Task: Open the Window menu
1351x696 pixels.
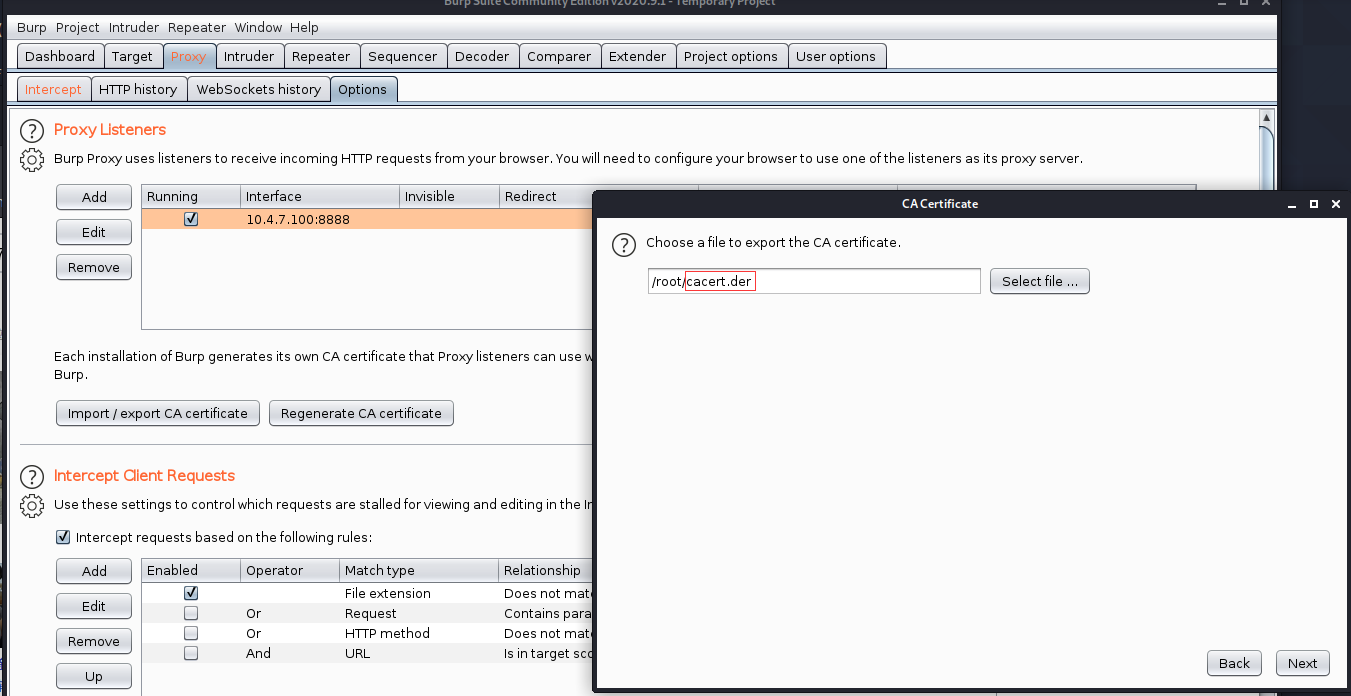Action: [x=257, y=27]
